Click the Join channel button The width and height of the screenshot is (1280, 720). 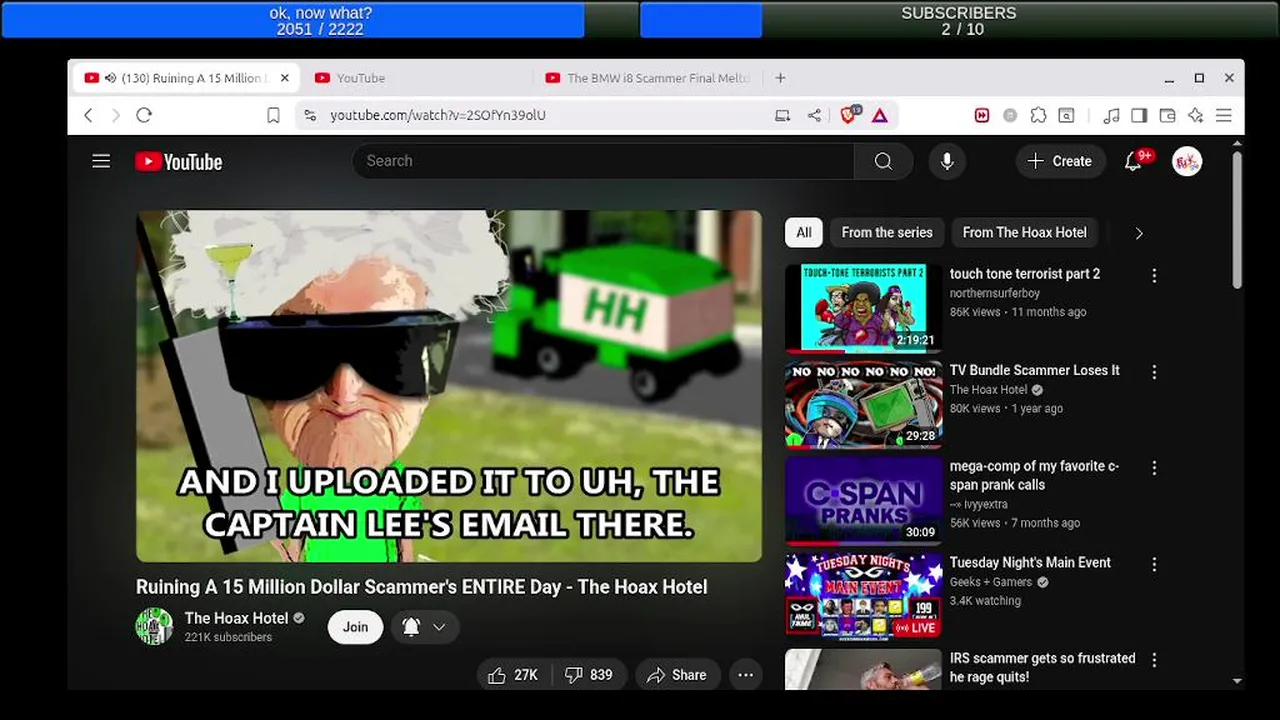click(x=355, y=627)
